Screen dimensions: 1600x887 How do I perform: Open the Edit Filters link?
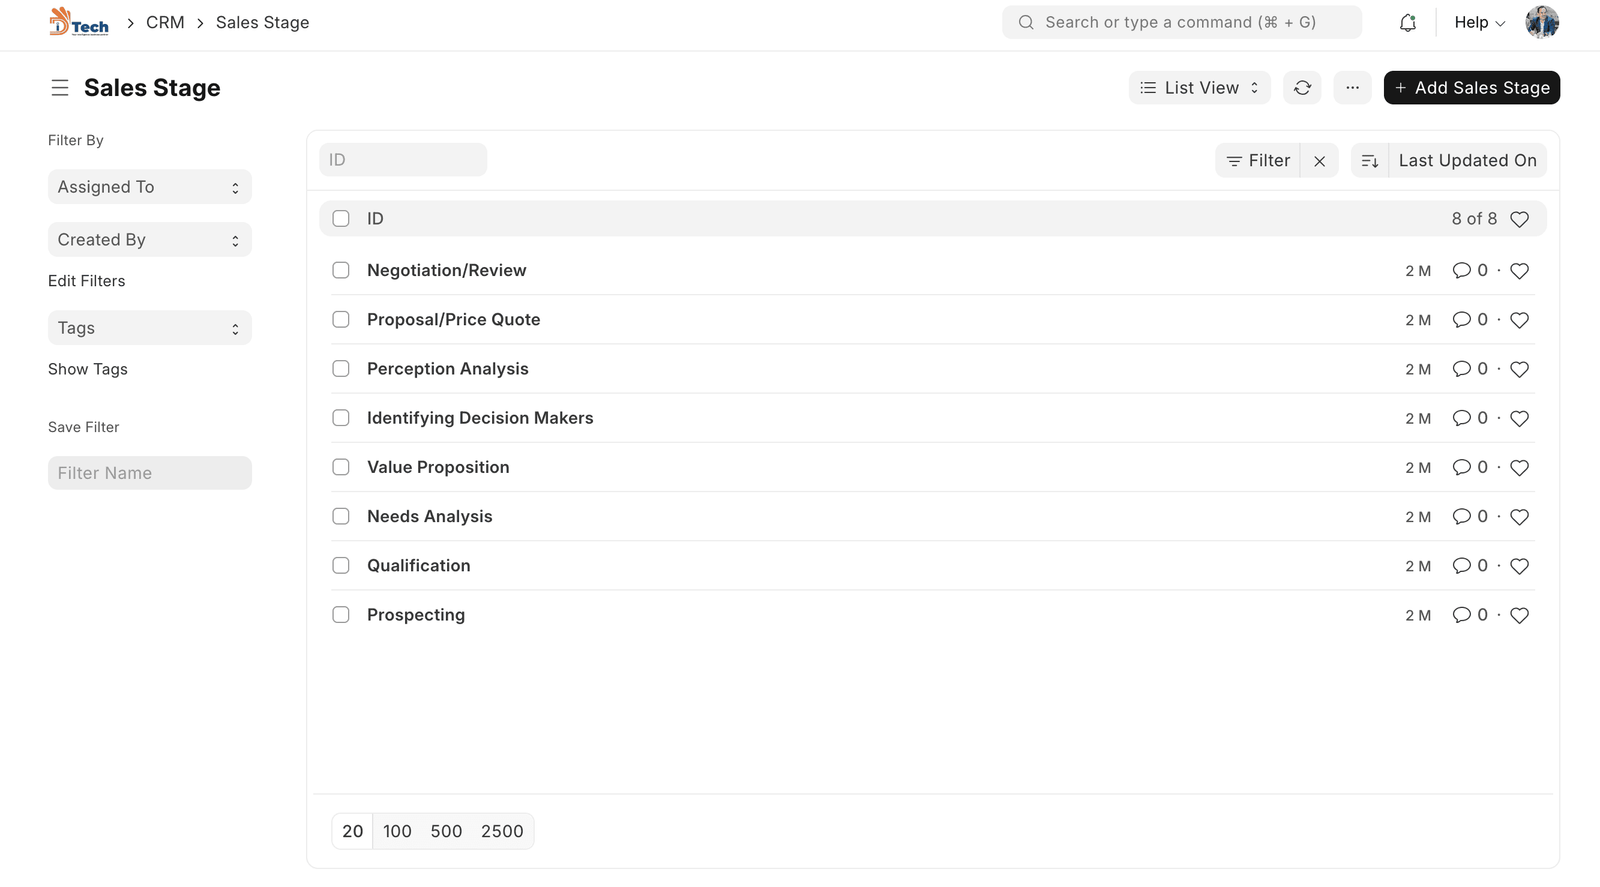[87, 281]
